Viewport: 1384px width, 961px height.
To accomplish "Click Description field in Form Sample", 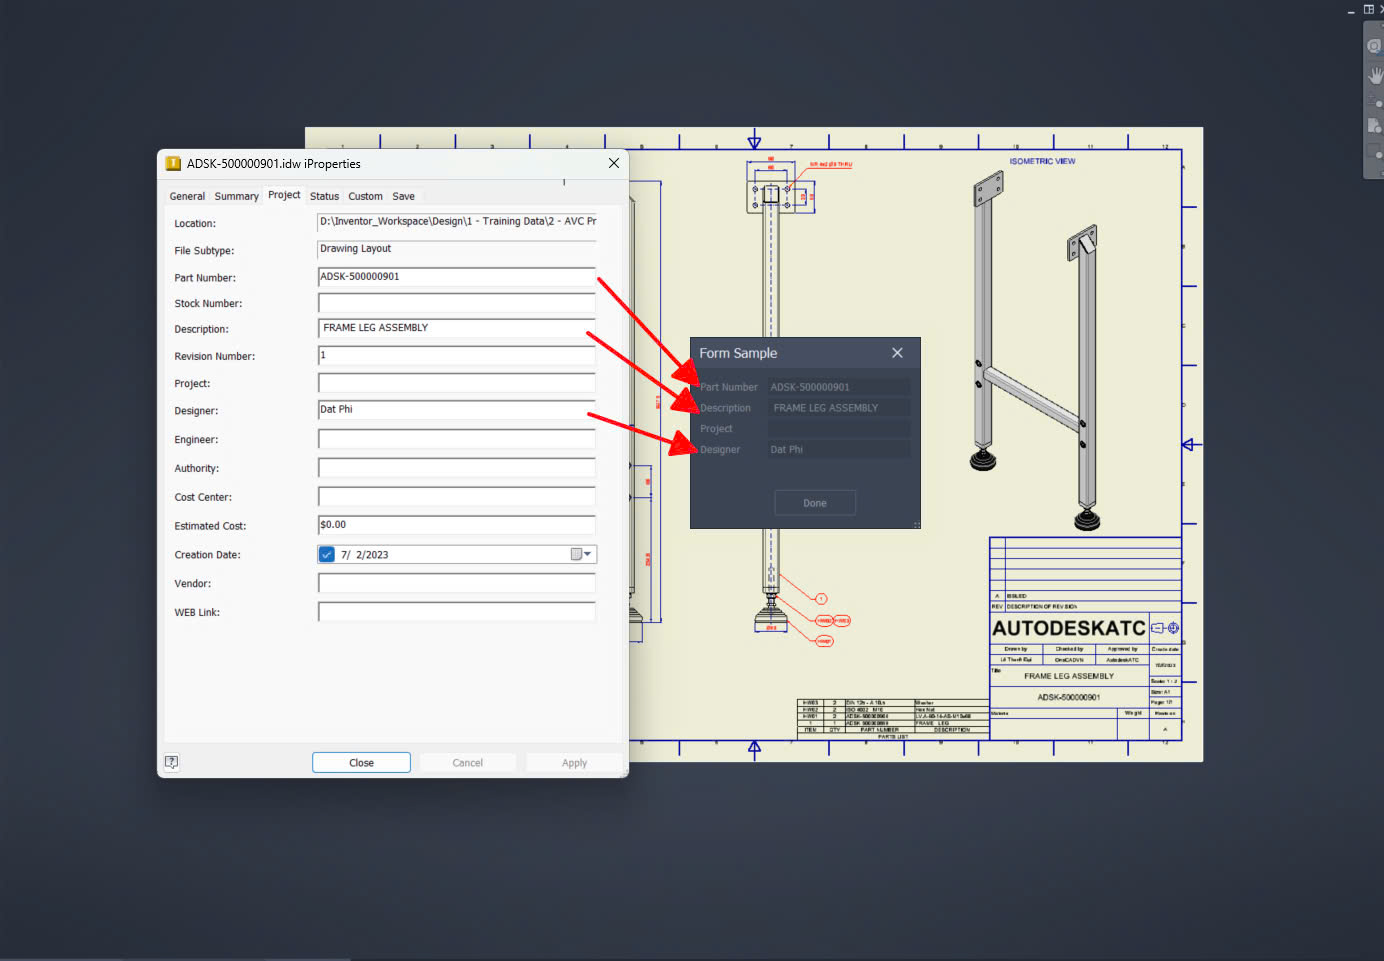I will point(839,408).
